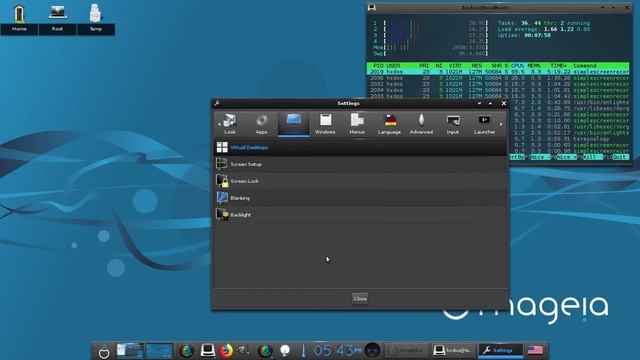Image resolution: width=640 pixels, height=360 pixels.
Task: Open the lightbulb backlight gadget
Action: click(x=285, y=351)
